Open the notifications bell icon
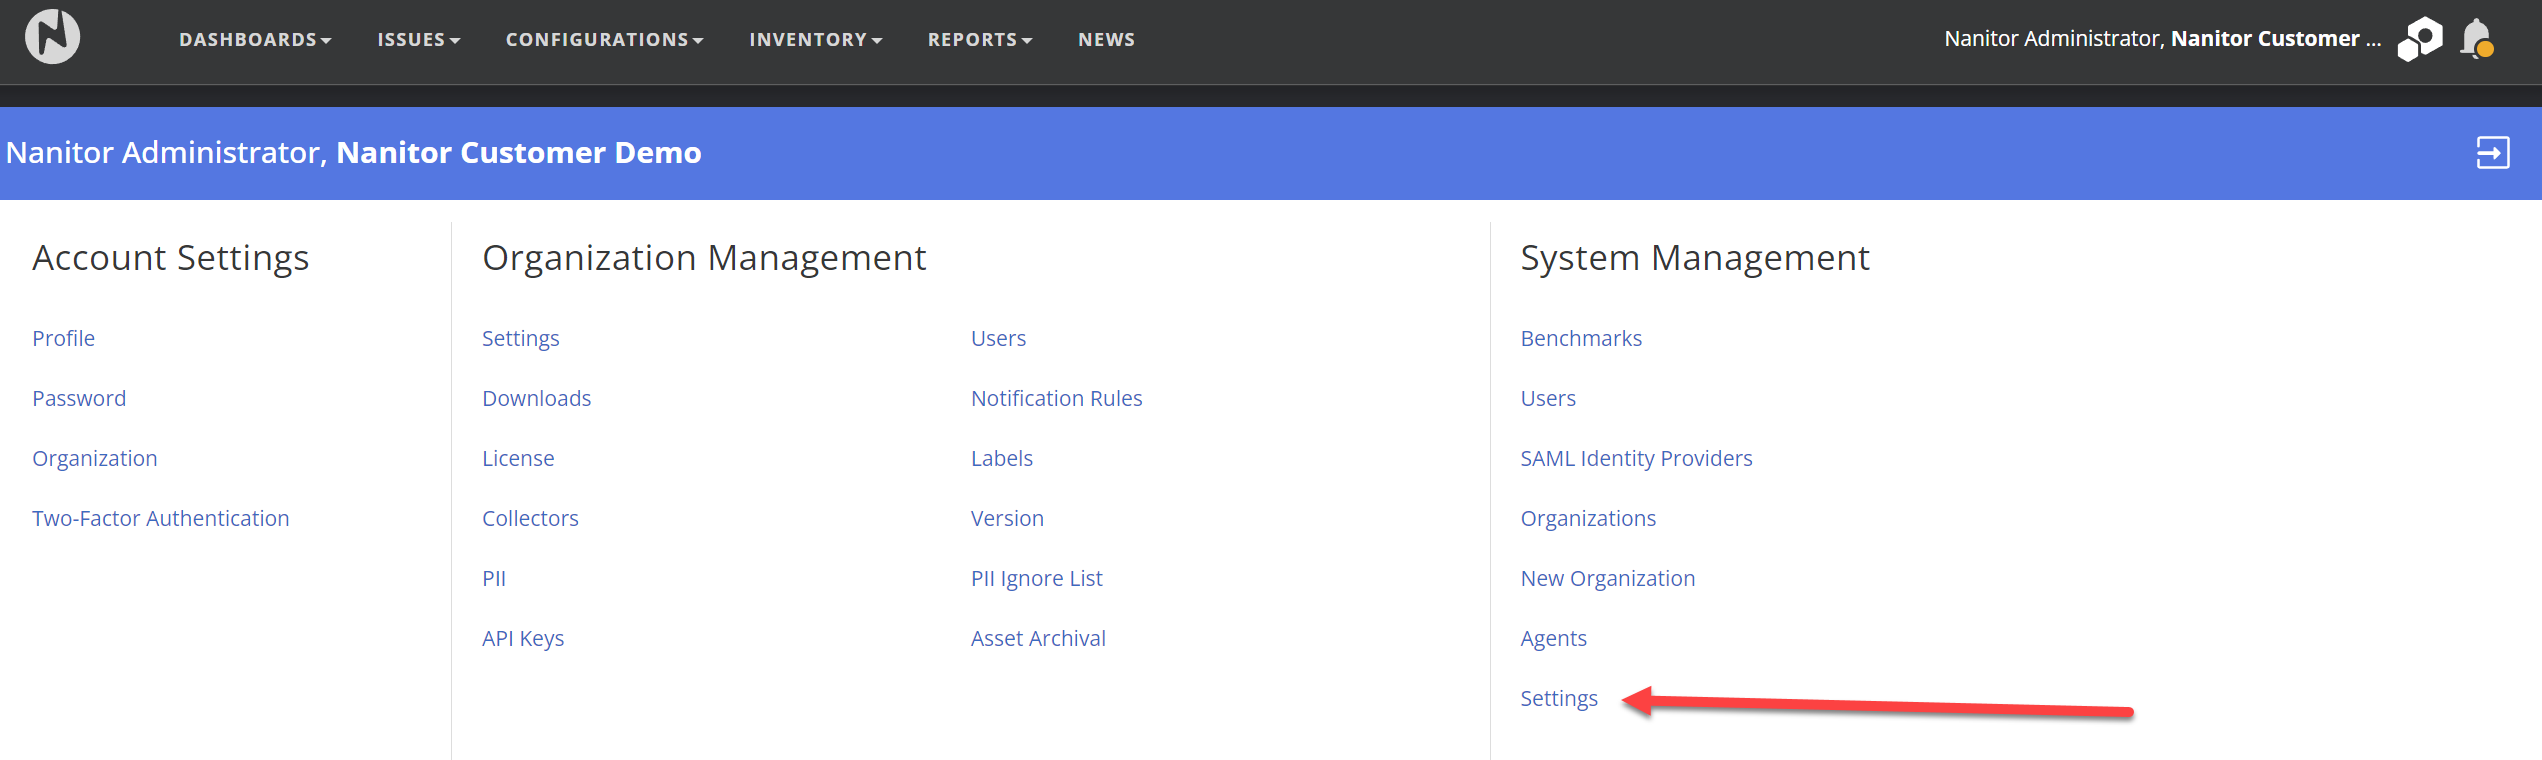Viewport: 2542px width, 760px height. (2476, 39)
